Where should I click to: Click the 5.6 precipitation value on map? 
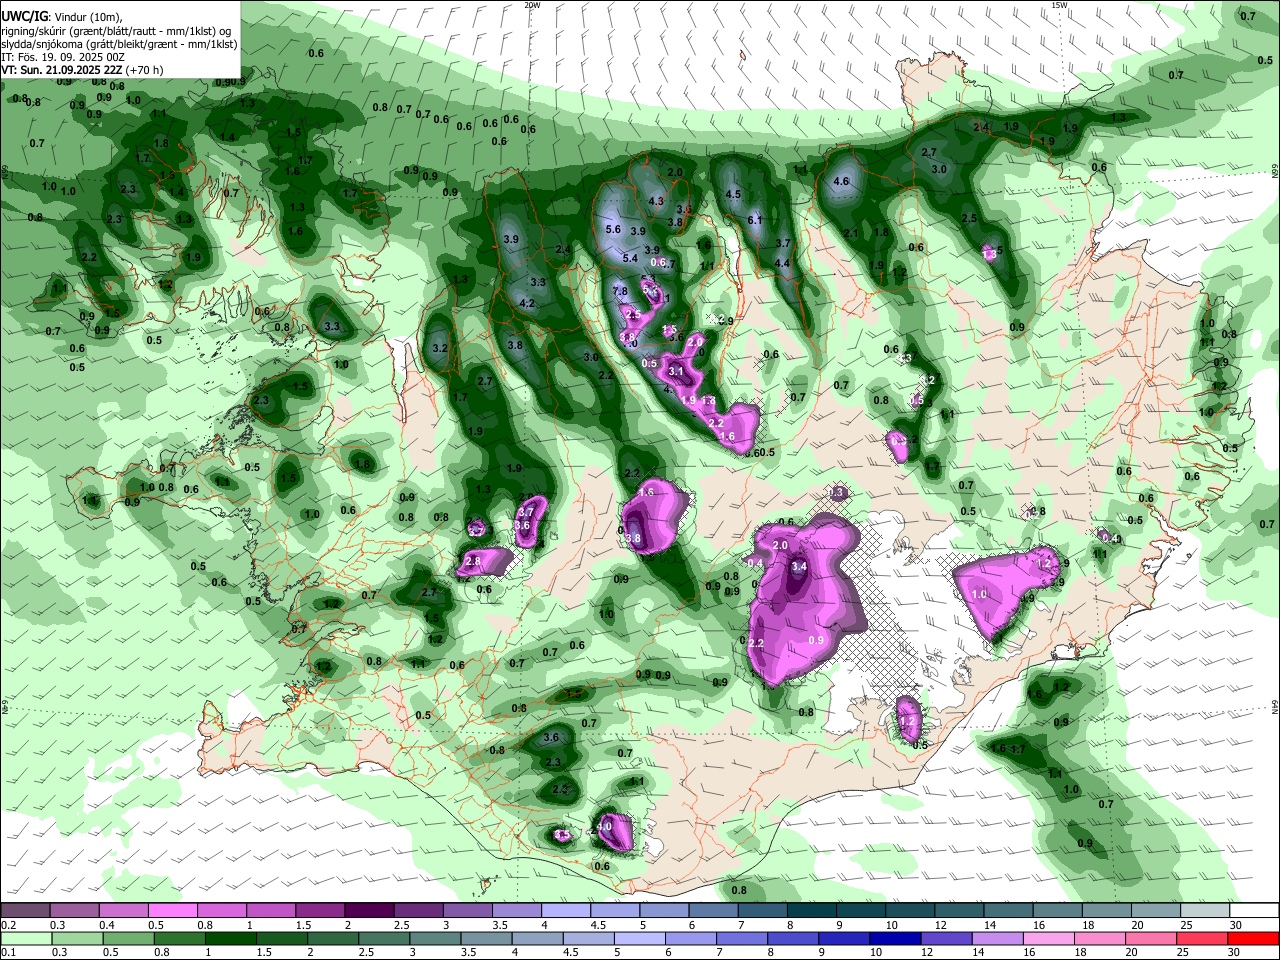click(614, 229)
